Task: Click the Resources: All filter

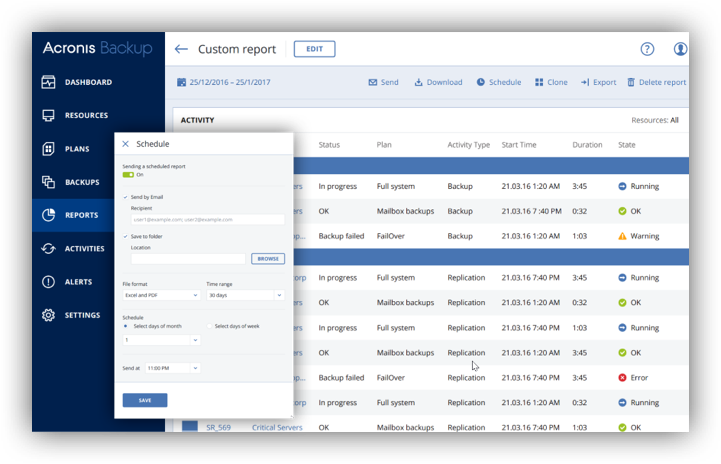Action: pos(655,120)
